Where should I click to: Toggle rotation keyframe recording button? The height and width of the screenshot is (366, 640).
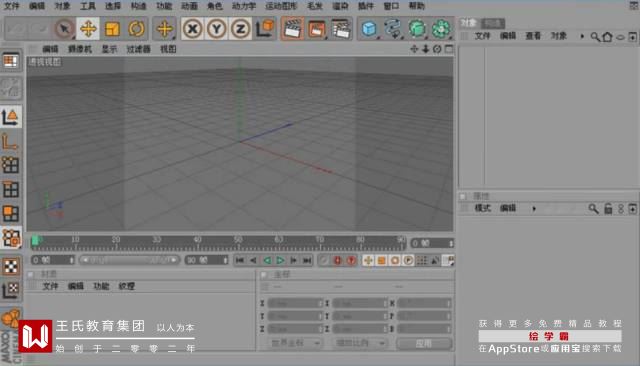[395, 260]
